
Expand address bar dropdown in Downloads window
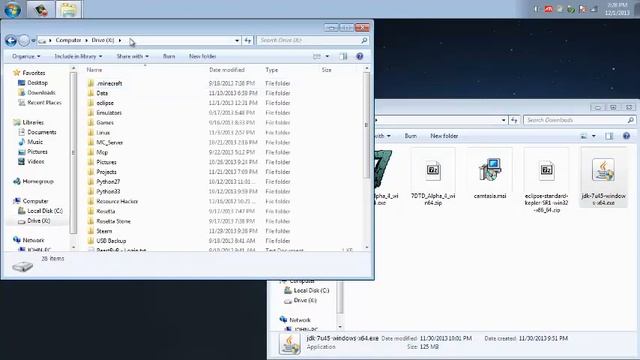point(503,120)
